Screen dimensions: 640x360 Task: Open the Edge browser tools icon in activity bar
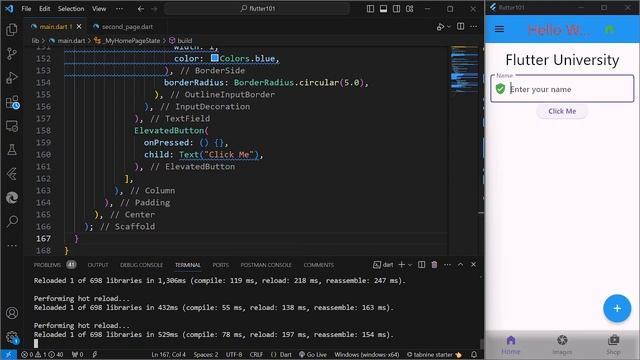pos(12,198)
